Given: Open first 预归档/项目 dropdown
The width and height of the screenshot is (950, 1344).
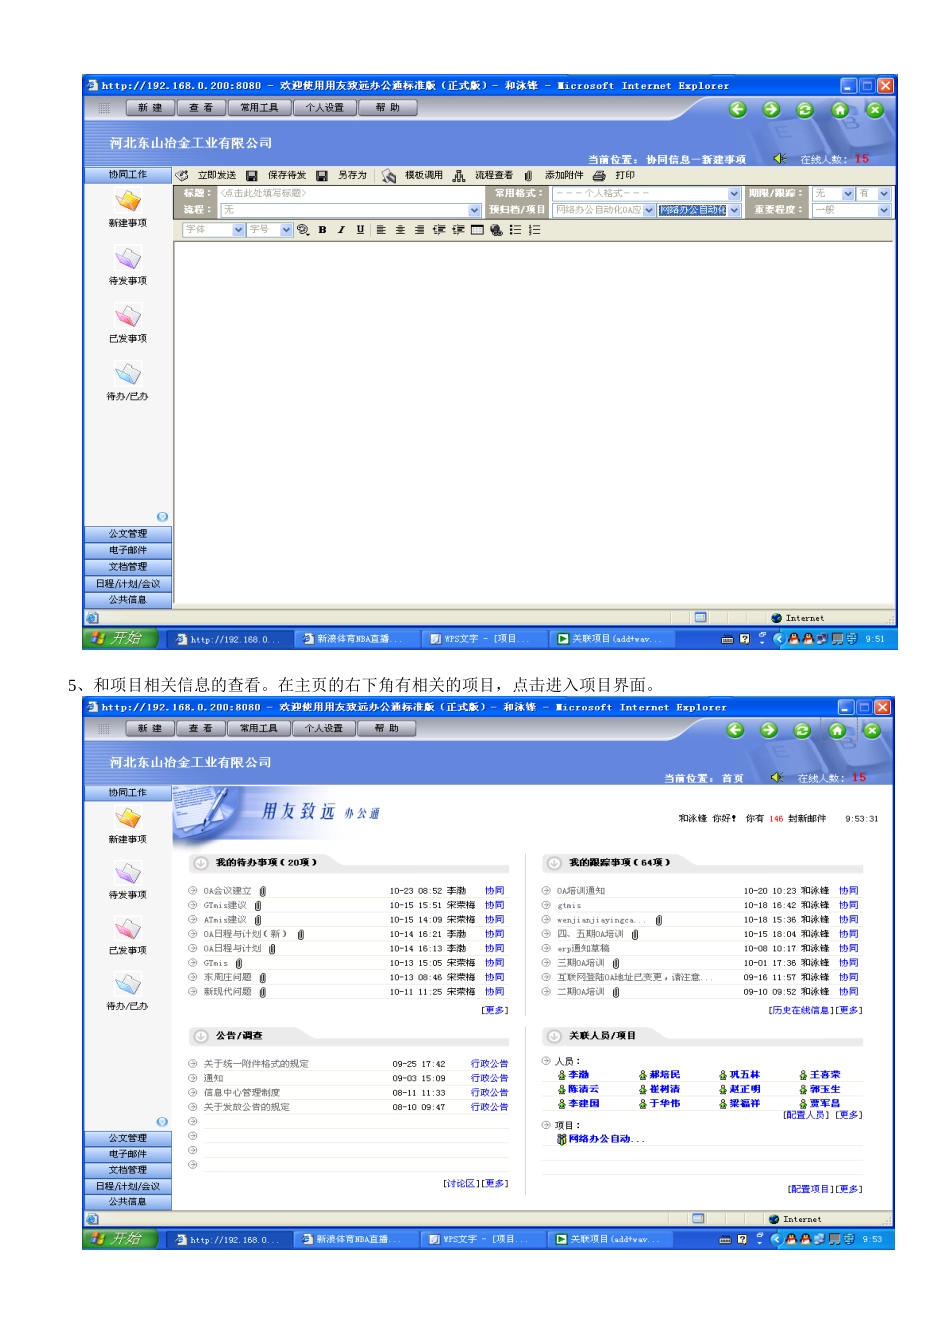Looking at the screenshot, I should pos(604,210).
